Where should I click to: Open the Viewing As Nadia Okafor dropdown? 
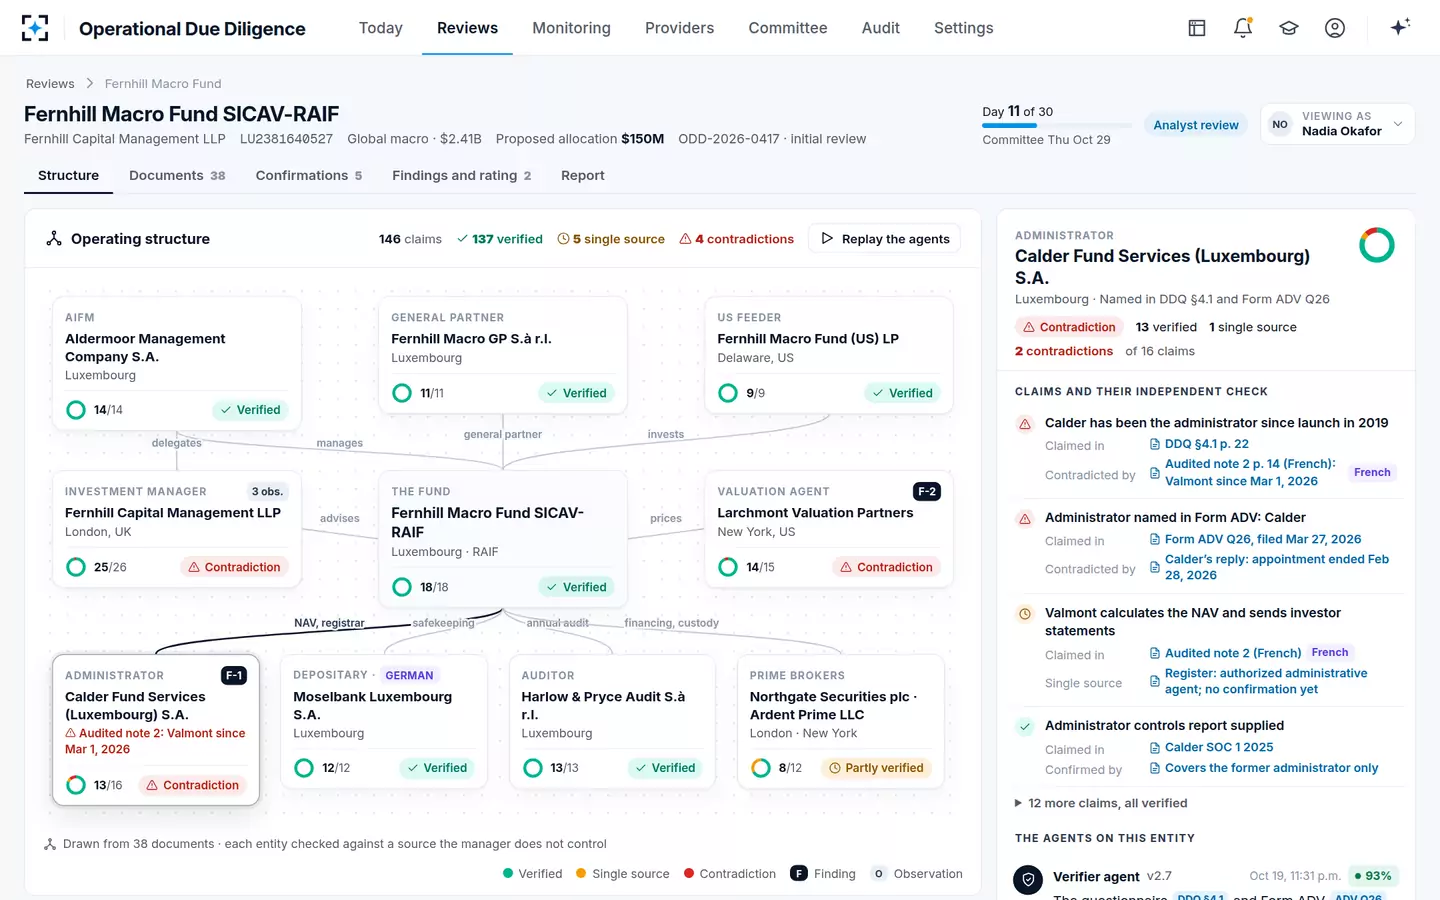pyautogui.click(x=1337, y=124)
